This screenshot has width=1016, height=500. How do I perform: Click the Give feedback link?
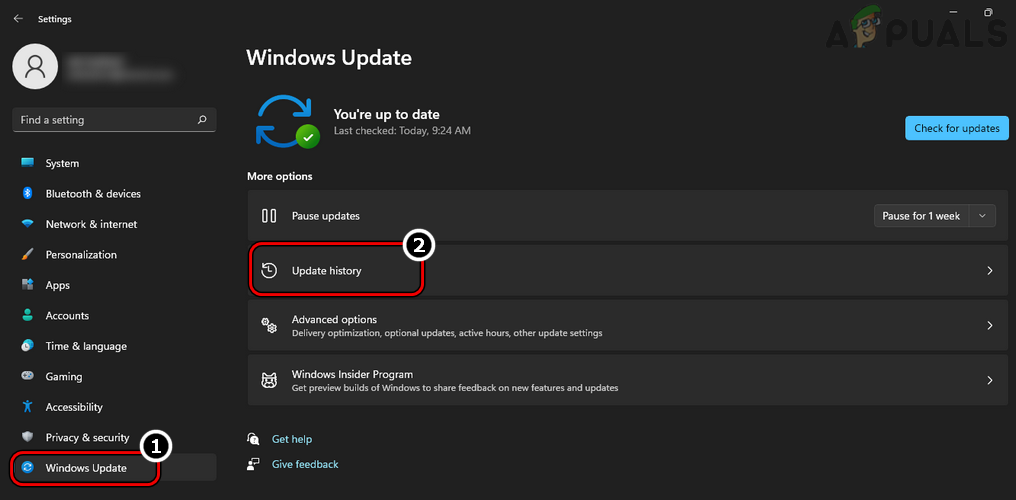pos(305,464)
